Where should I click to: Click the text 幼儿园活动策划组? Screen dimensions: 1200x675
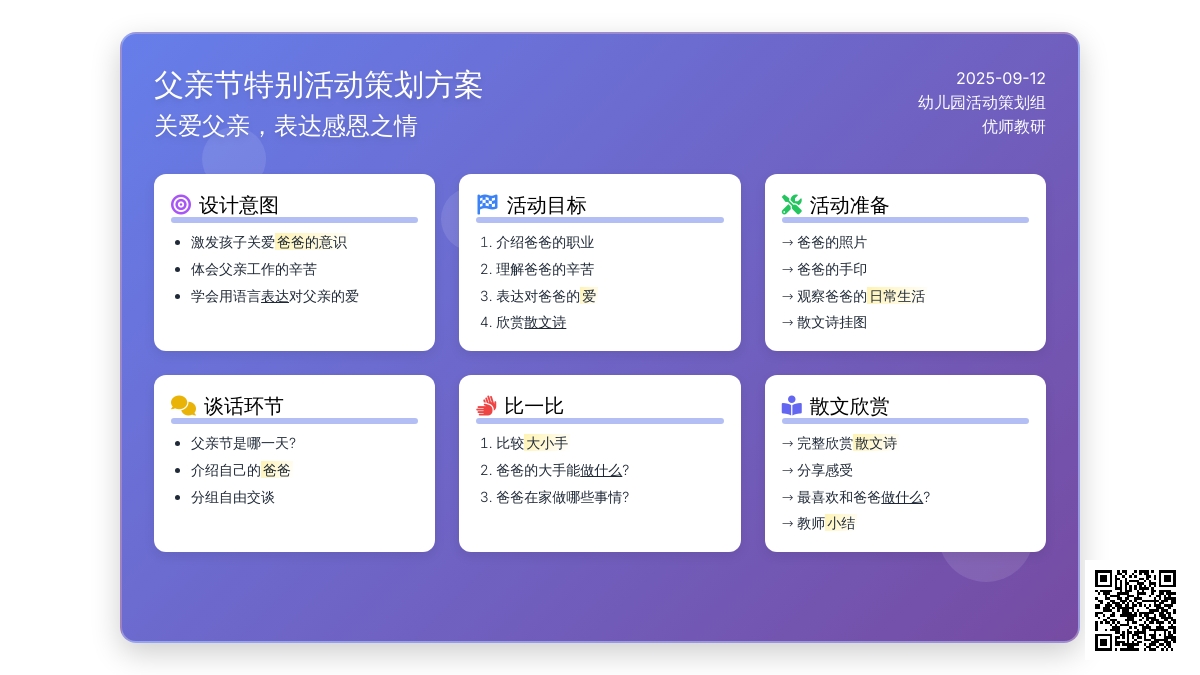pyautogui.click(x=982, y=102)
